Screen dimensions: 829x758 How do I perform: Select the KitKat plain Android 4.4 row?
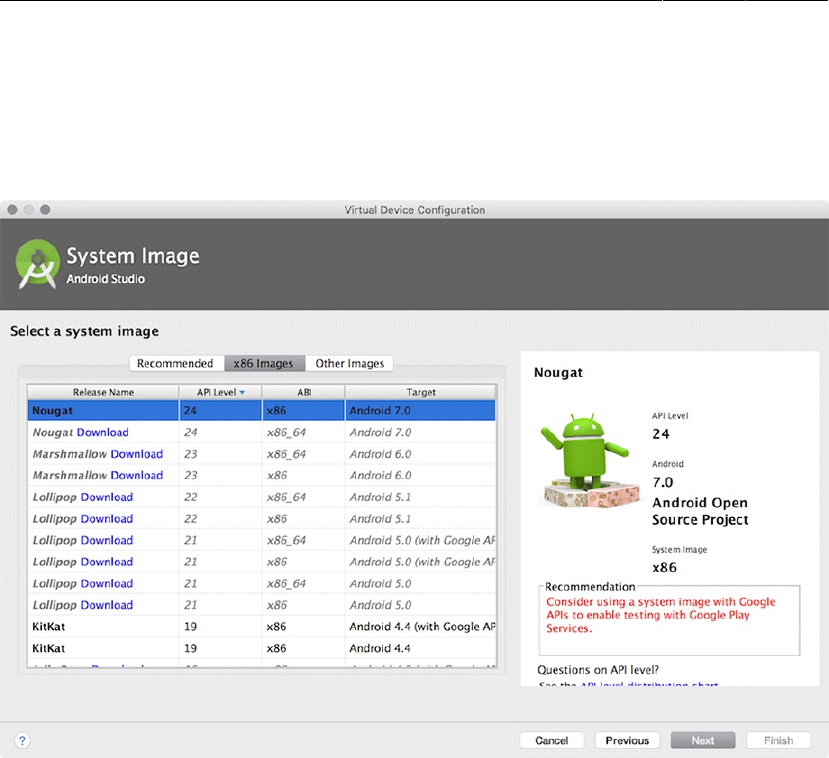262,648
